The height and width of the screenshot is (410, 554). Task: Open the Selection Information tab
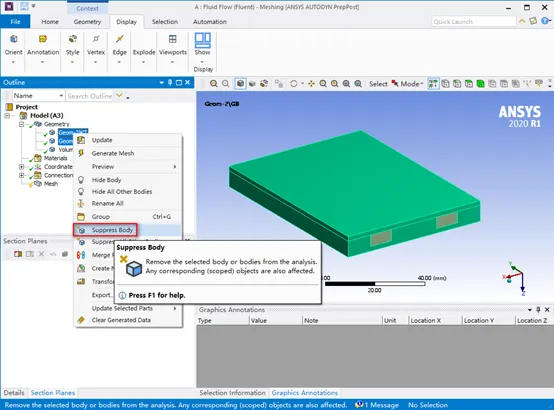click(x=232, y=393)
